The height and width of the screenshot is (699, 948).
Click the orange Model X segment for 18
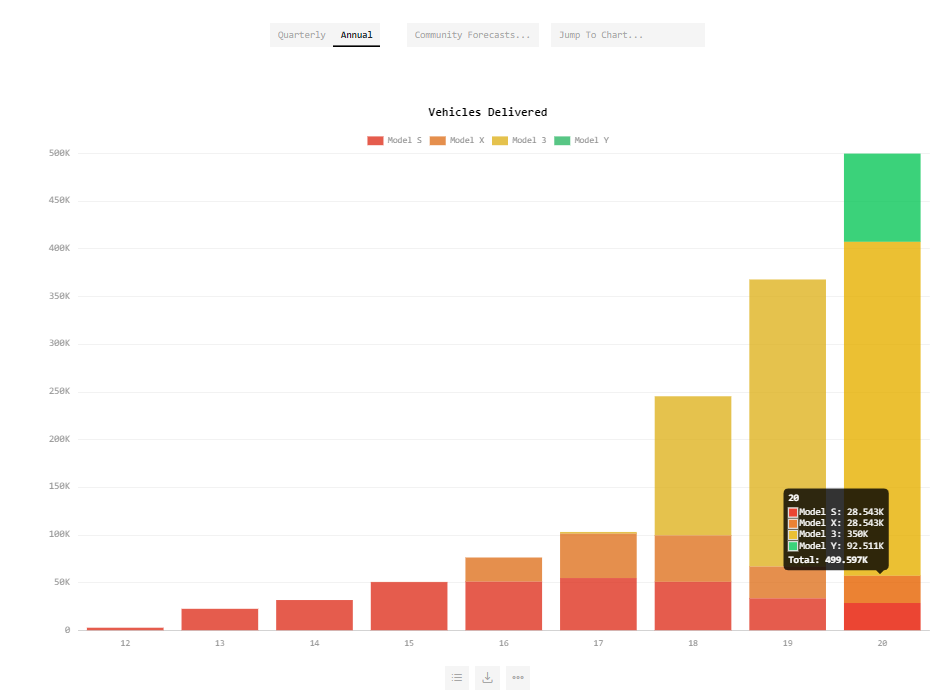(693, 559)
